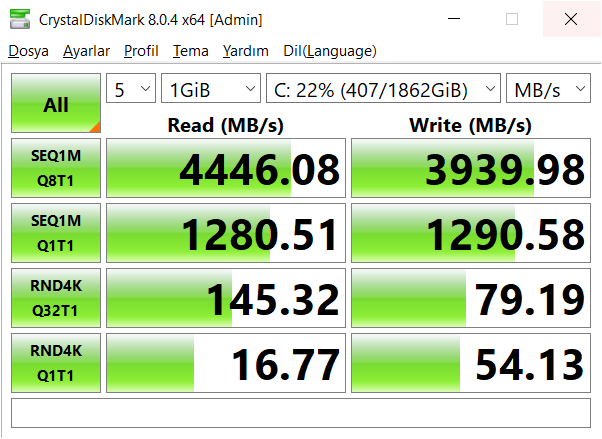Click the 79.19 random write result
Screen dimensions: 602x439
click(x=471, y=298)
